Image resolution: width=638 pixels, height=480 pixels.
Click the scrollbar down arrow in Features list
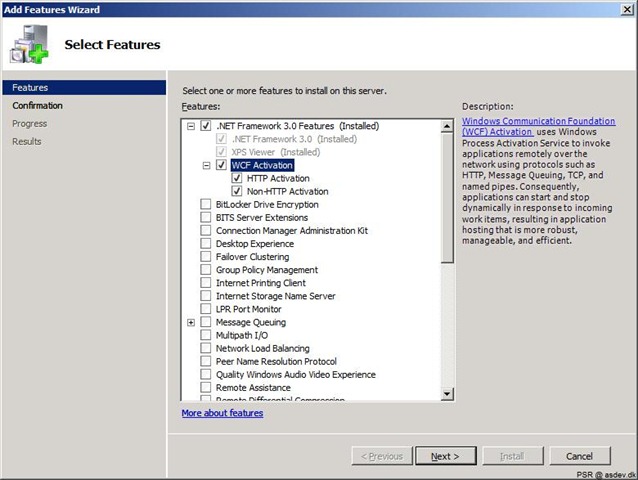click(x=447, y=393)
